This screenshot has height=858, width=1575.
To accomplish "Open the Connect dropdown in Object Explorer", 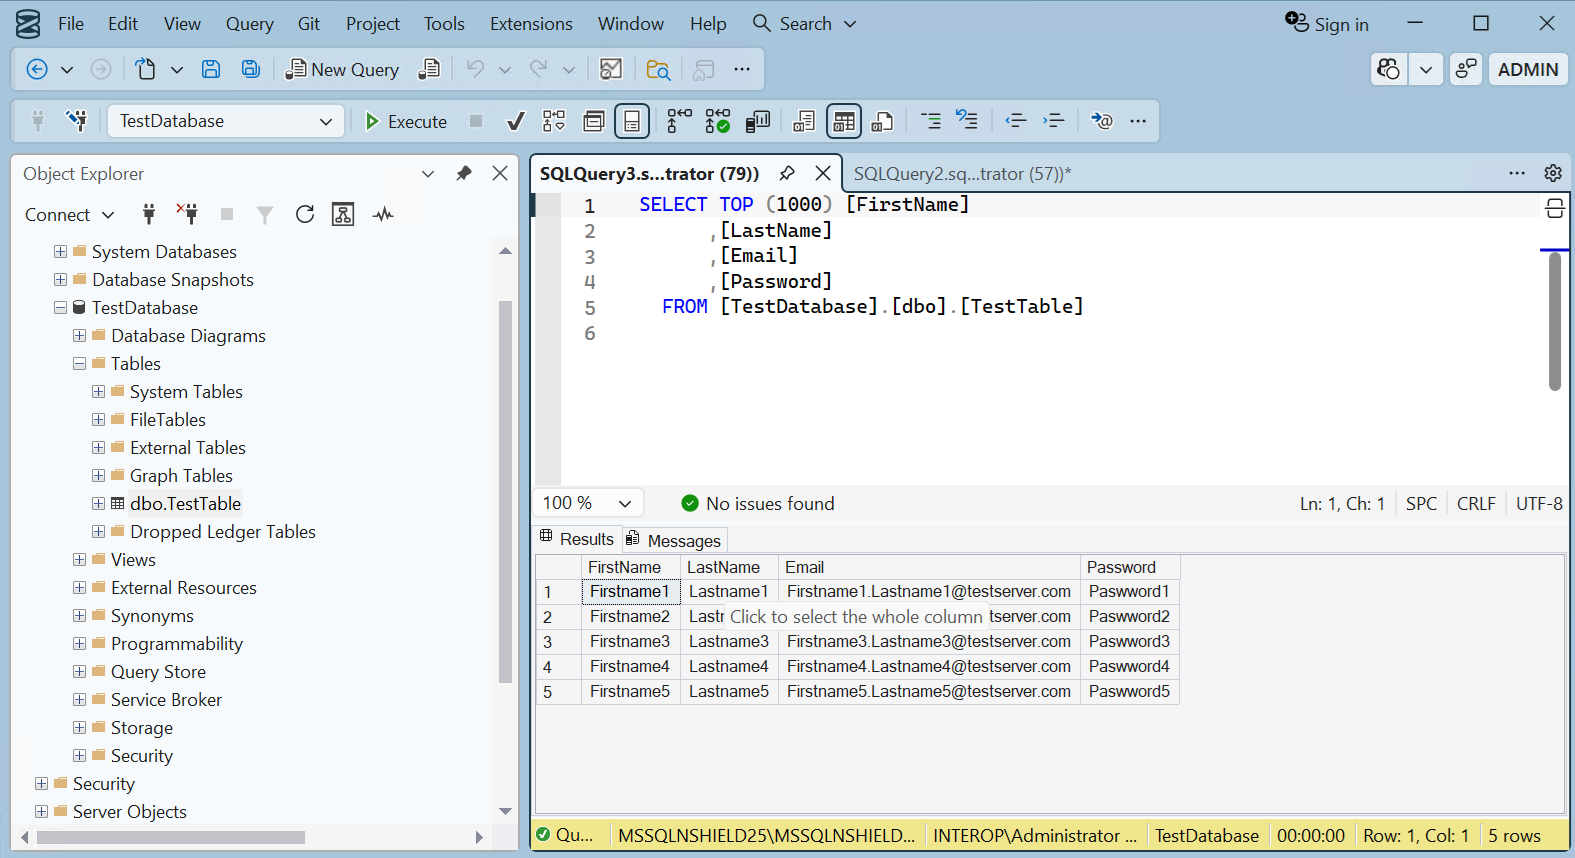I will (70, 214).
